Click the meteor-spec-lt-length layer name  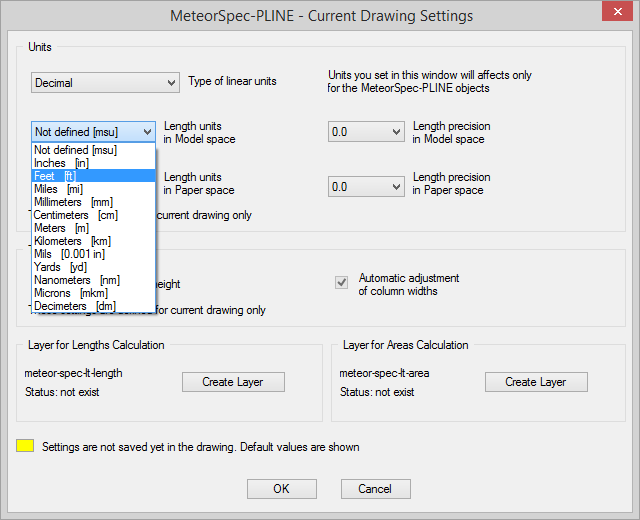[73, 373]
